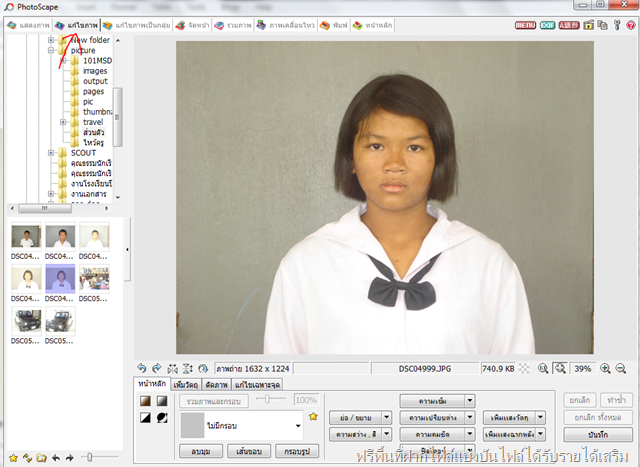640x467 pixels.
Task: Refresh the folder list icon
Action: [x=28, y=458]
